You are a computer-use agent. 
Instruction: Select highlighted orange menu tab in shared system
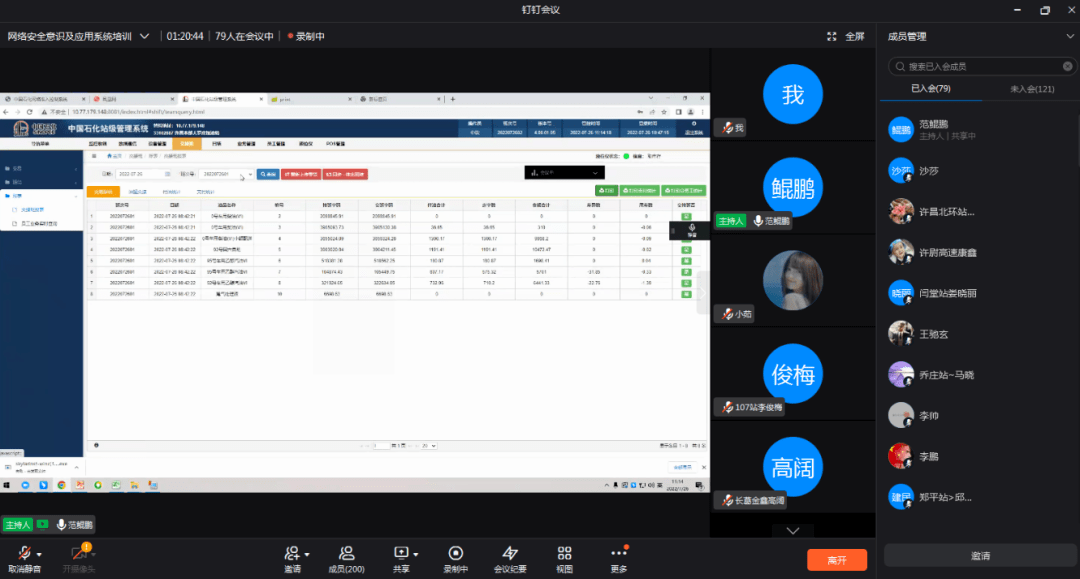coord(187,144)
